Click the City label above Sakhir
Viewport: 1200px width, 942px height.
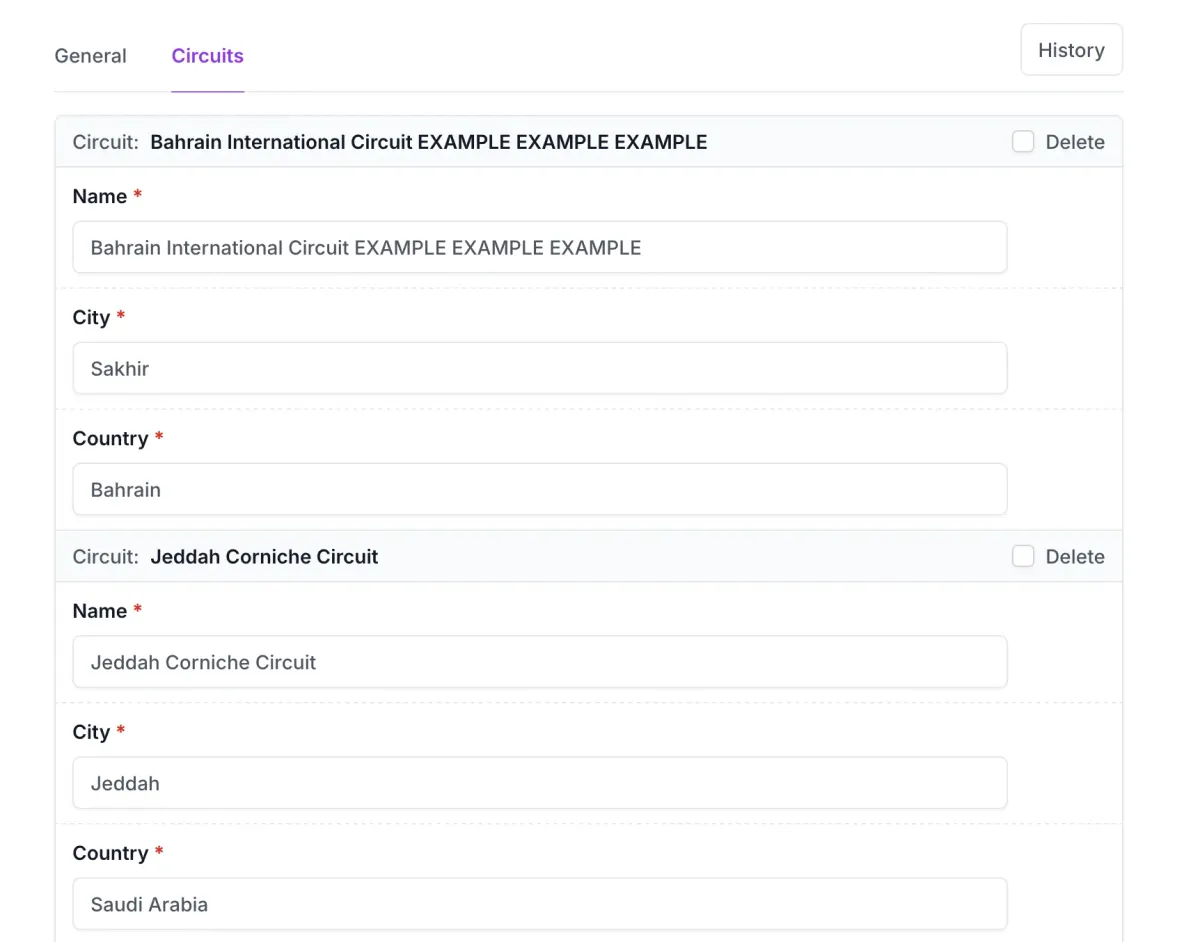tap(91, 317)
